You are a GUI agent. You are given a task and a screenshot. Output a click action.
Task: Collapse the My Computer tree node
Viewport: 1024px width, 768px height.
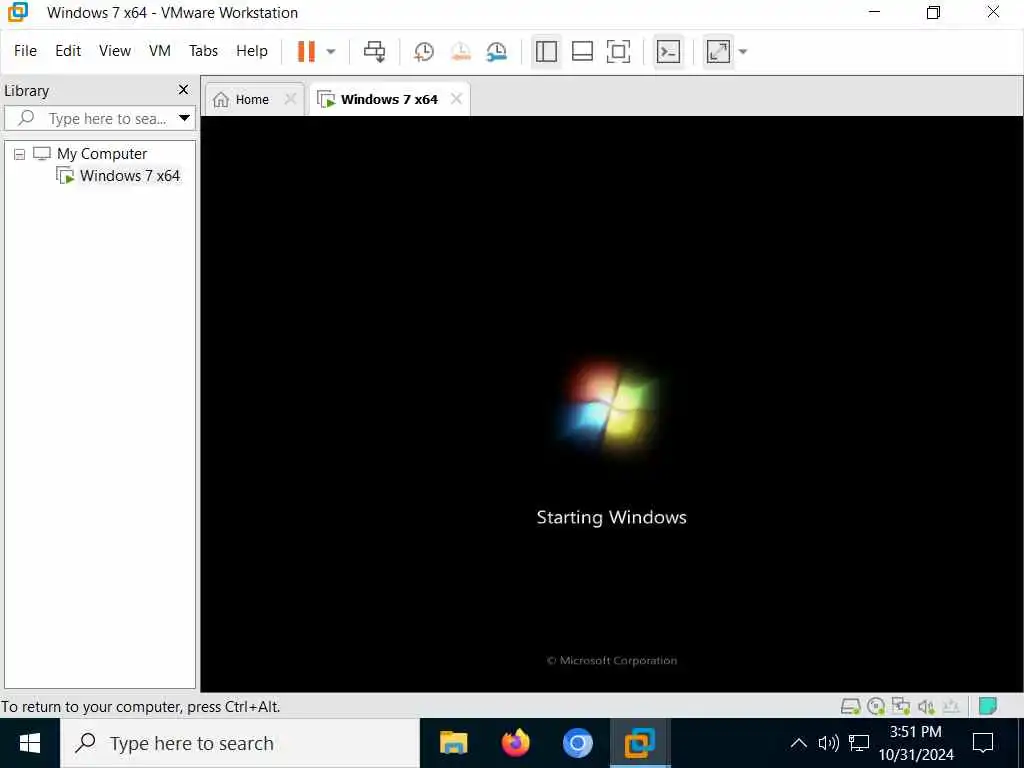(20, 154)
